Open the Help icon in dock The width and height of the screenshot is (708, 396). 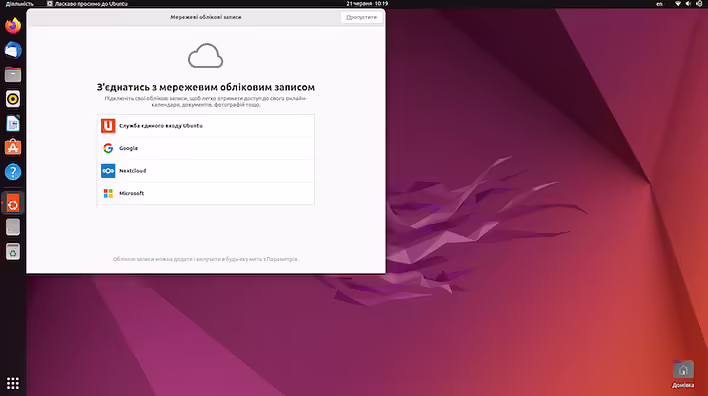[x=13, y=172]
